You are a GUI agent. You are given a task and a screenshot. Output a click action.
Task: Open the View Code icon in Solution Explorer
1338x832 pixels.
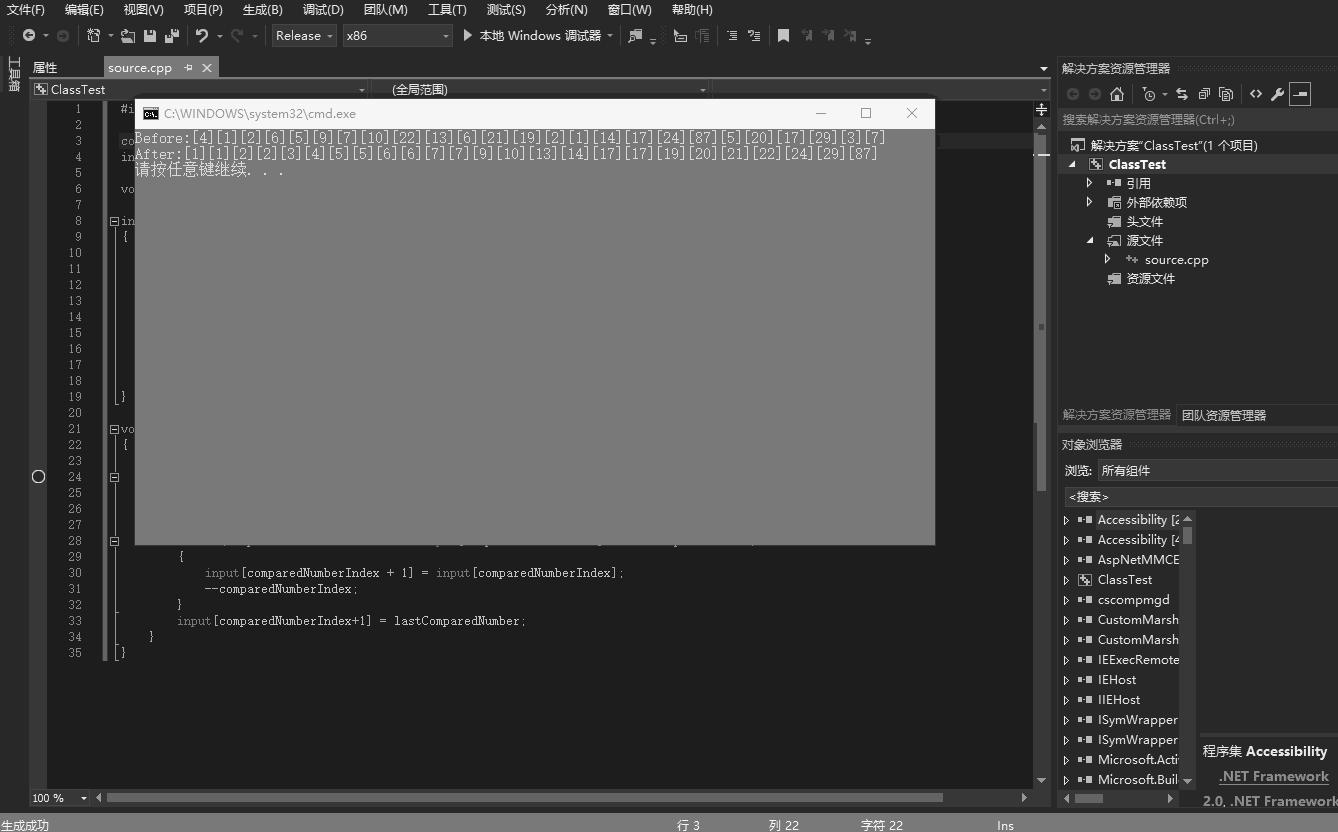pyautogui.click(x=1256, y=93)
